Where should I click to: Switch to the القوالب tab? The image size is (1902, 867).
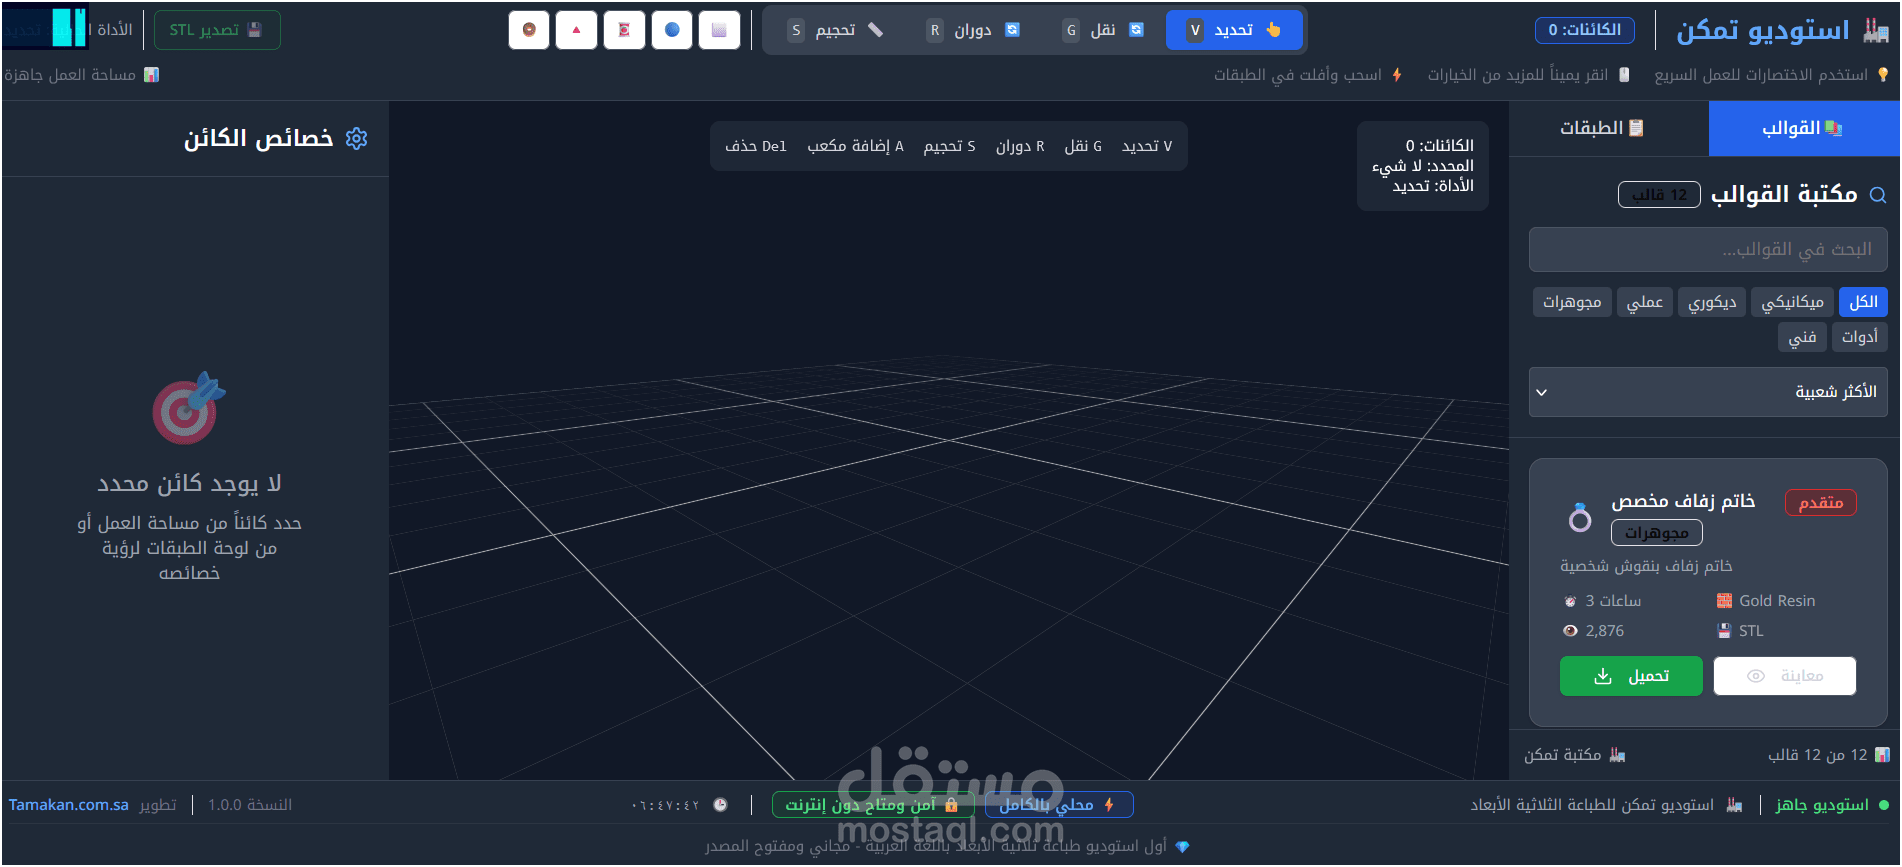[x=1803, y=129]
